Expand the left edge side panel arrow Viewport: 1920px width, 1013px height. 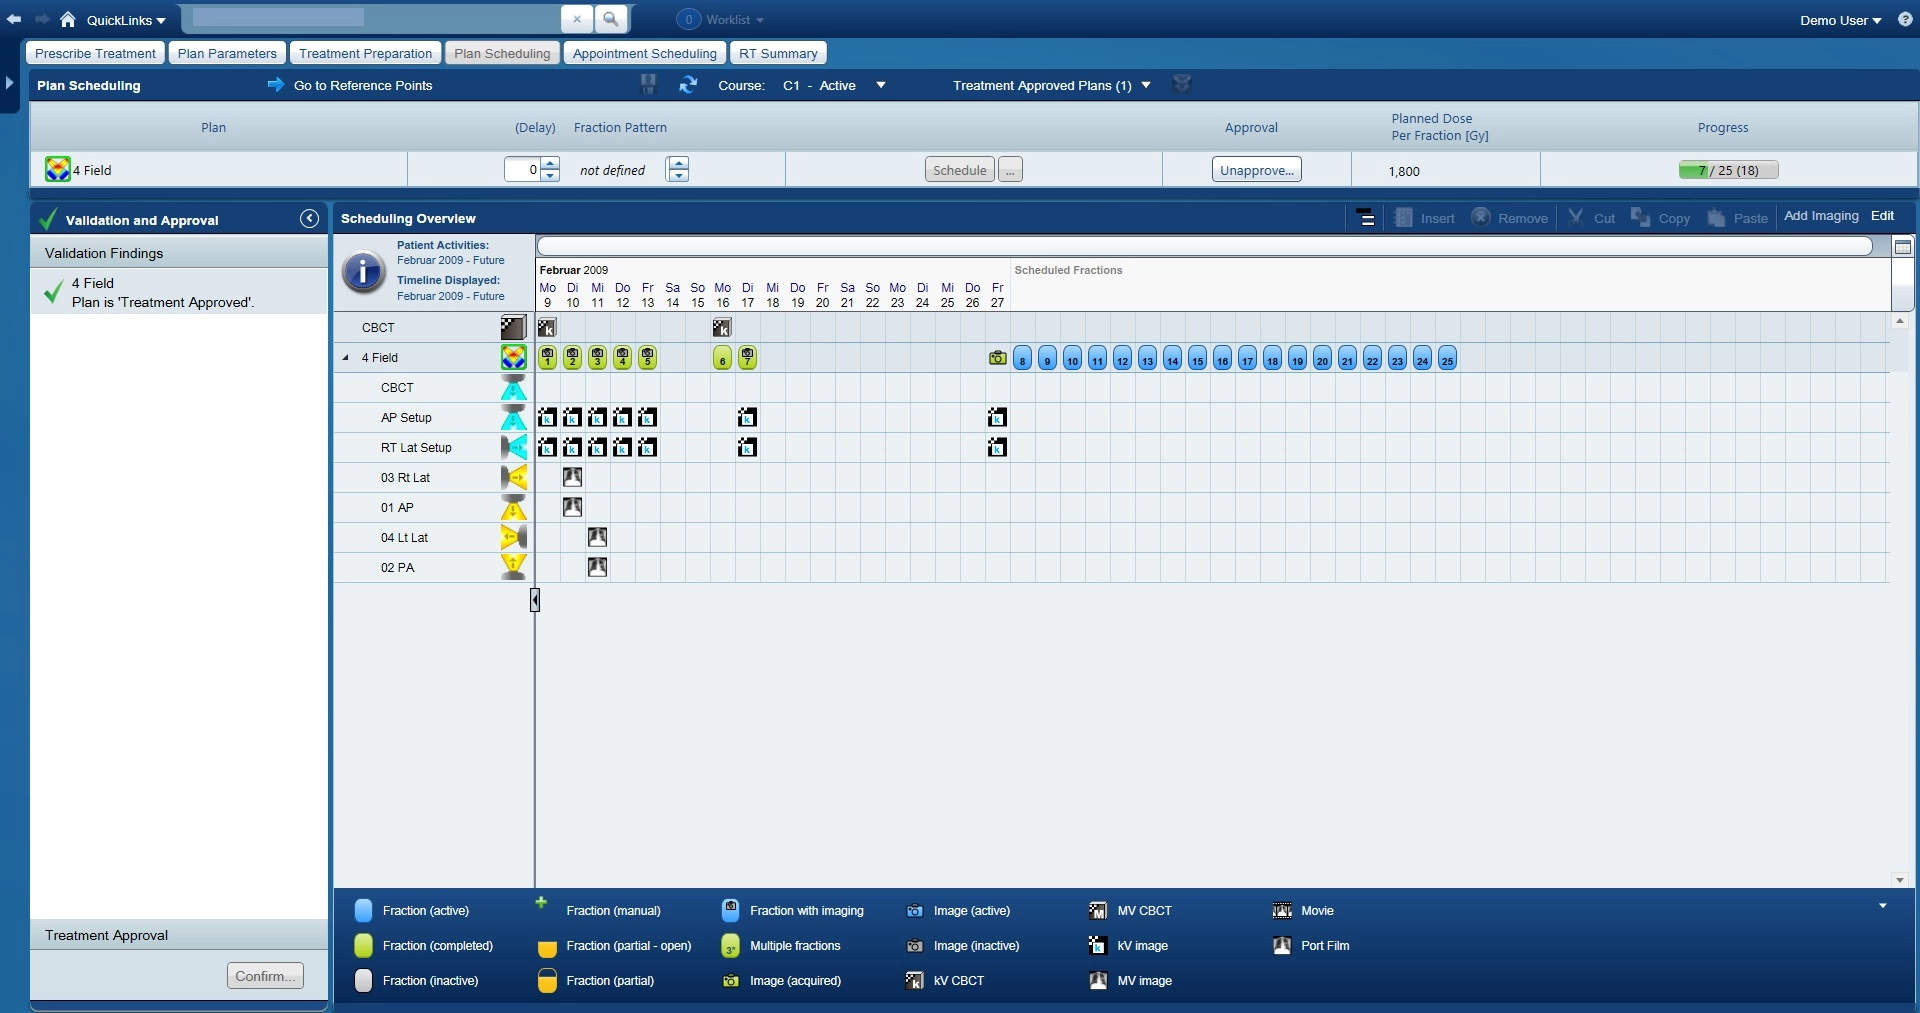[x=9, y=83]
